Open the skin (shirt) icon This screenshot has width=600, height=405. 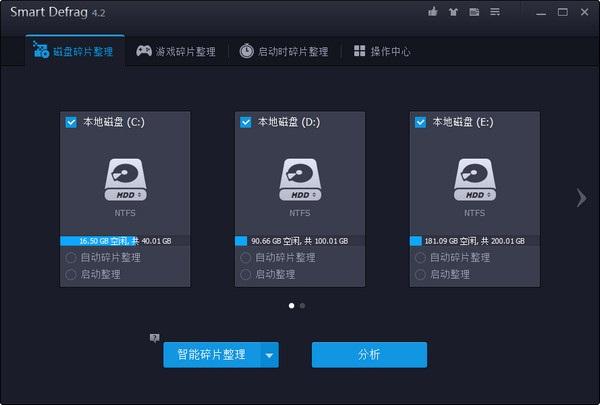coord(453,12)
